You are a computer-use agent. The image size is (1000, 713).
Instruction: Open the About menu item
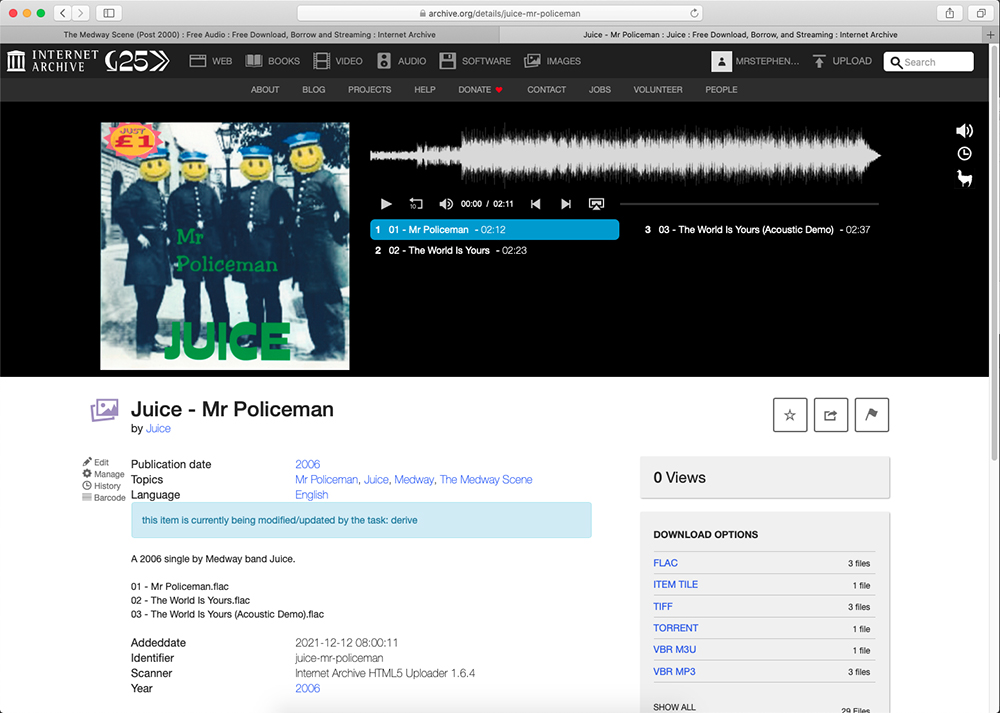pos(265,90)
